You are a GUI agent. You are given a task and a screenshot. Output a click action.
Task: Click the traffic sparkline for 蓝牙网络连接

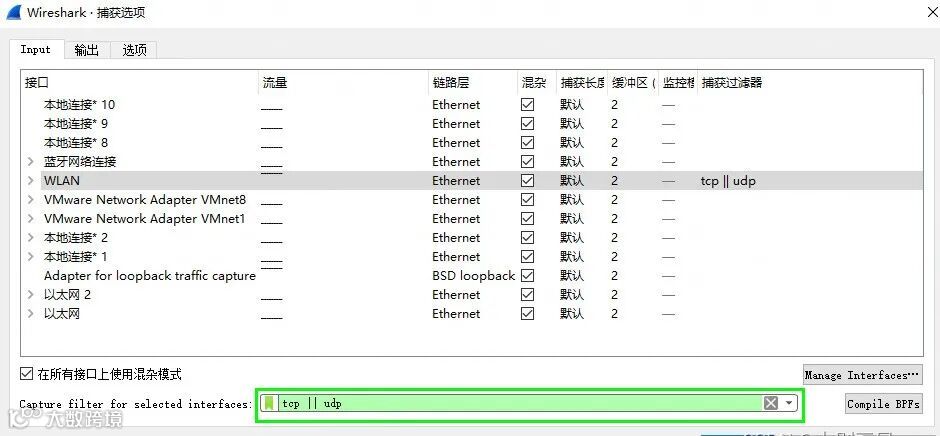(272, 165)
